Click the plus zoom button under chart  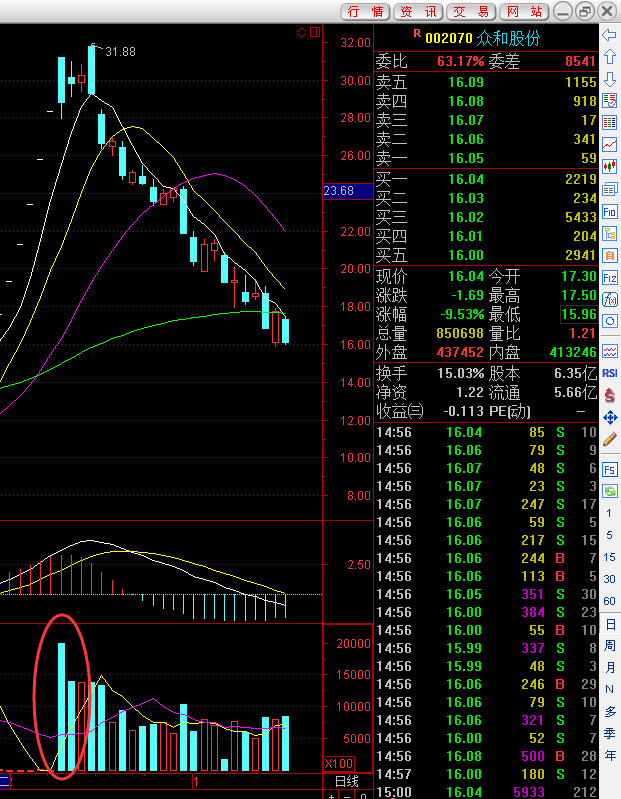[x=332, y=796]
